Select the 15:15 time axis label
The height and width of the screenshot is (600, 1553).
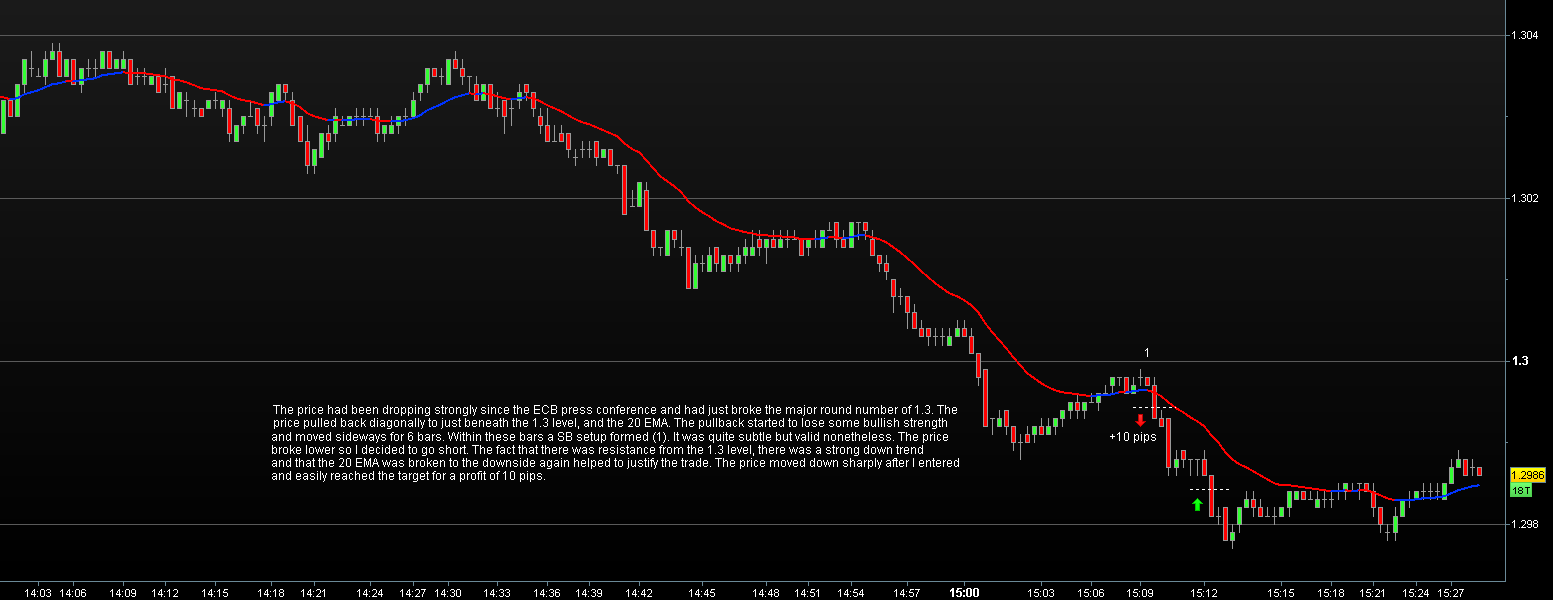1281,593
